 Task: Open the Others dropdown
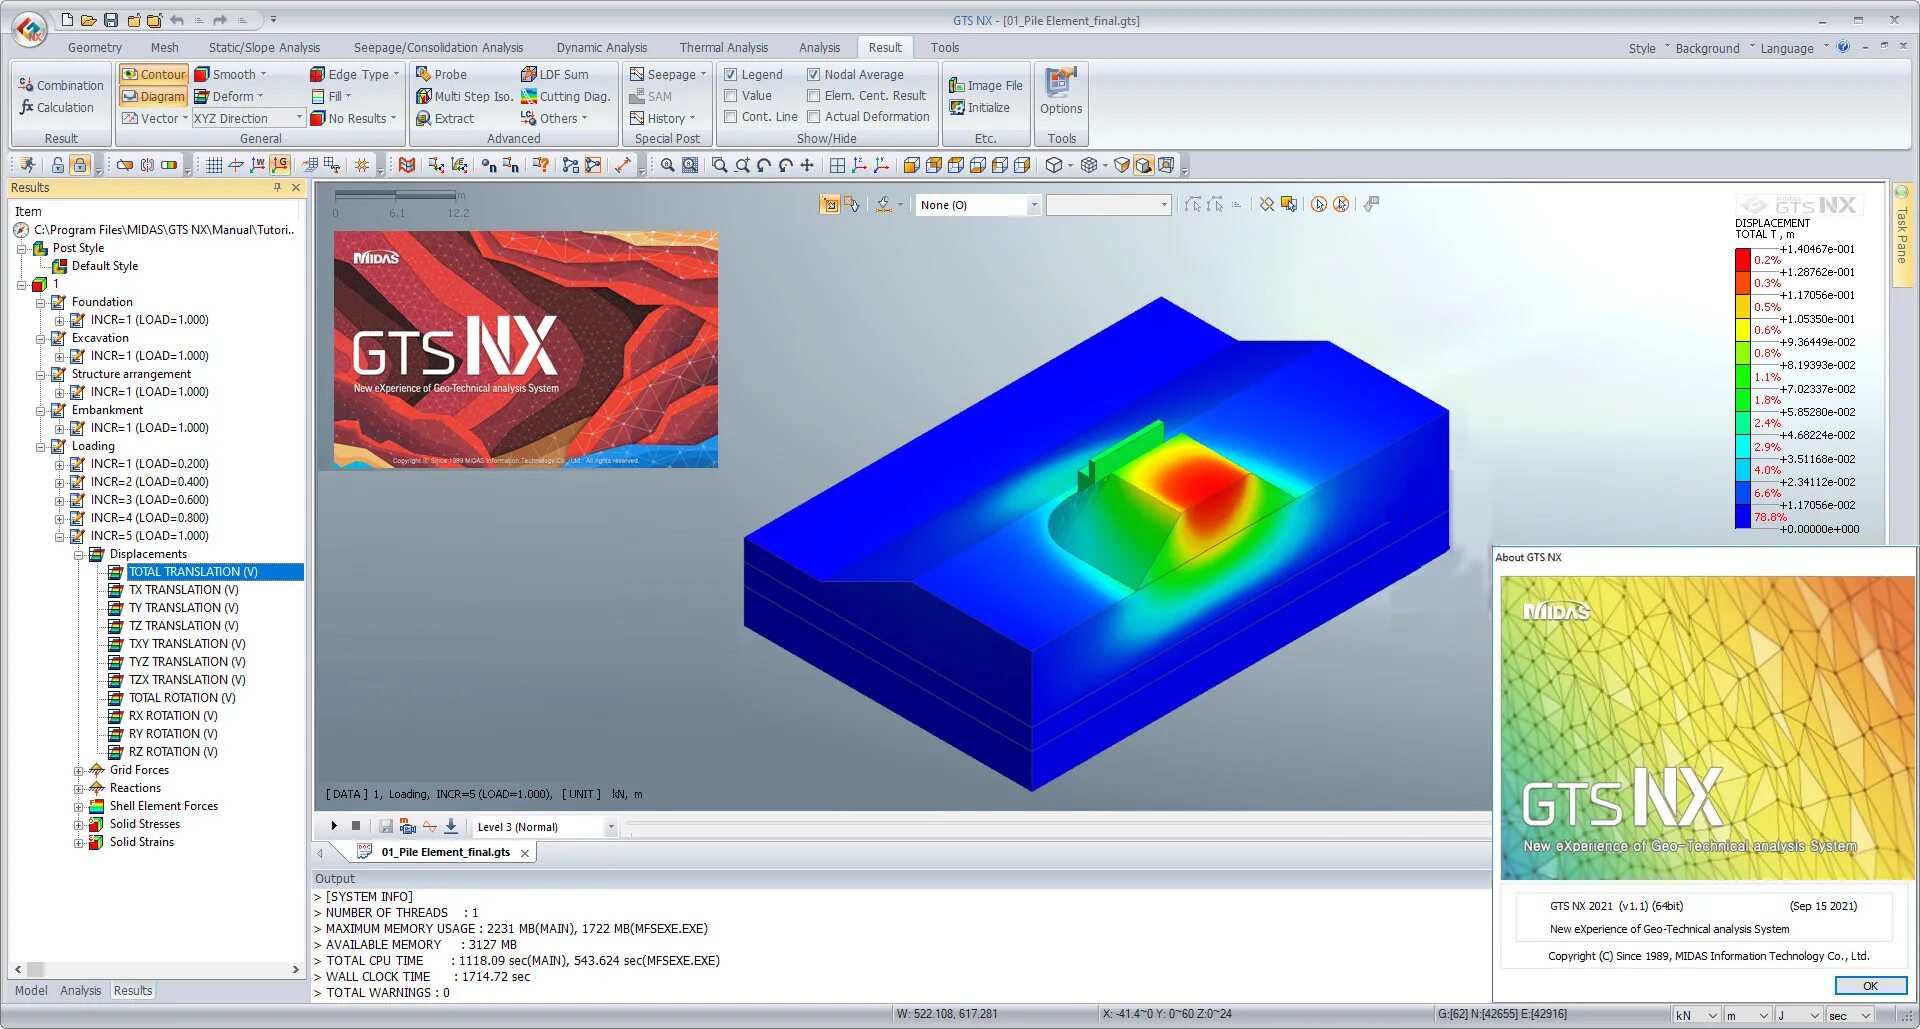pos(554,118)
